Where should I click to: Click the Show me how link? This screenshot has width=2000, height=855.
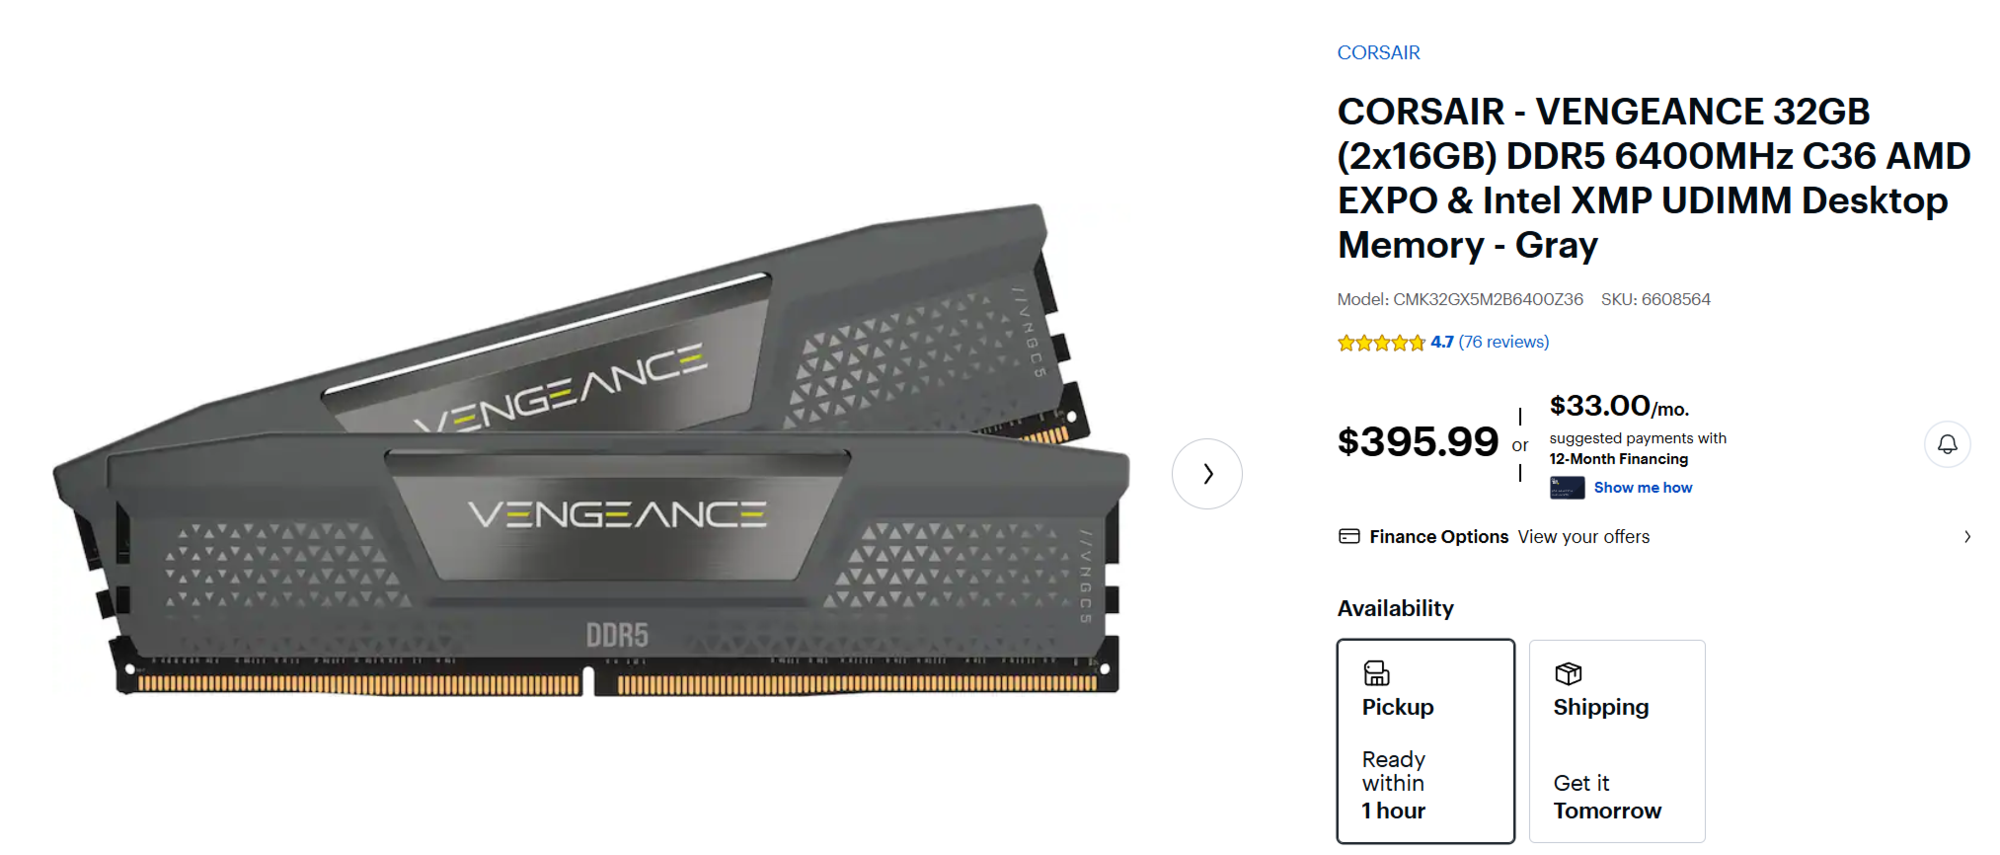click(1642, 488)
